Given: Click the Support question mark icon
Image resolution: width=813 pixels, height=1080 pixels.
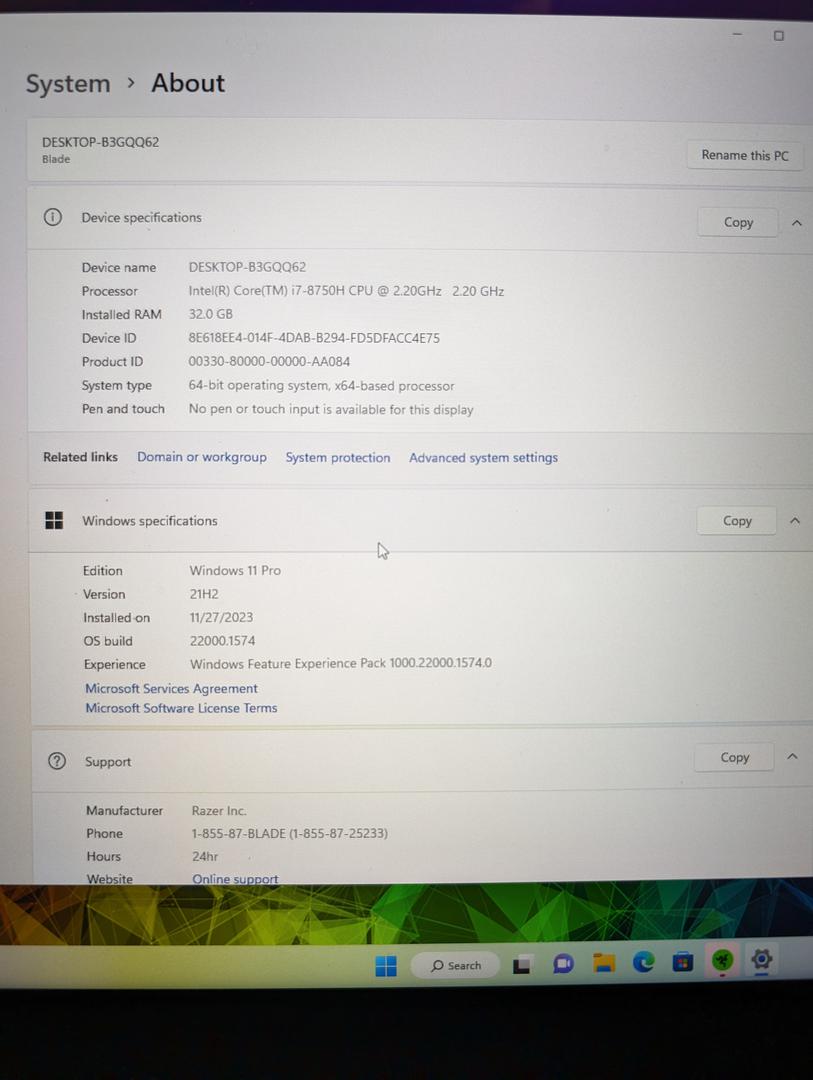Looking at the screenshot, I should coord(56,761).
